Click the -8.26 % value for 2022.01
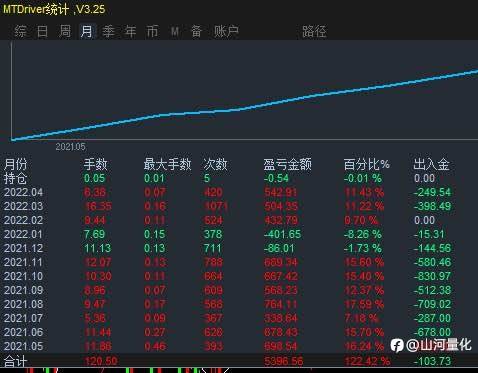Viewport: 478px width, 373px height. 363,234
